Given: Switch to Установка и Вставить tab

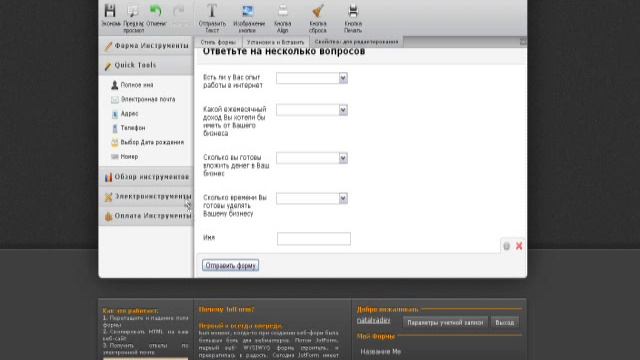Looking at the screenshot, I should pos(276,42).
